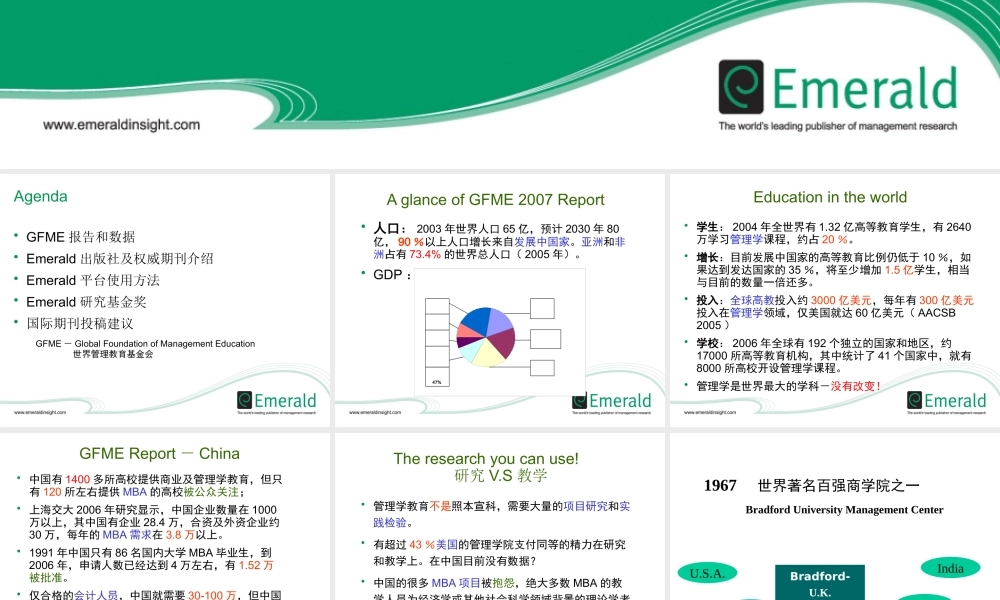The width and height of the screenshot is (1000, 600).
Task: Open the 'GFME Report – China' slide
Action: (x=165, y=516)
